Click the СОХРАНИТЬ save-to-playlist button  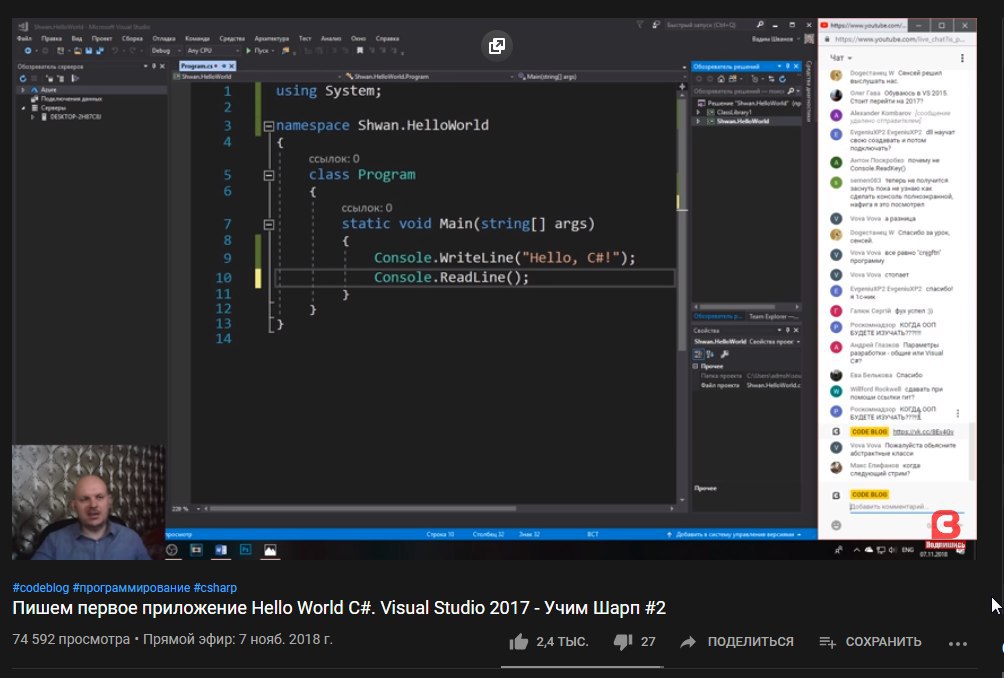(x=870, y=642)
